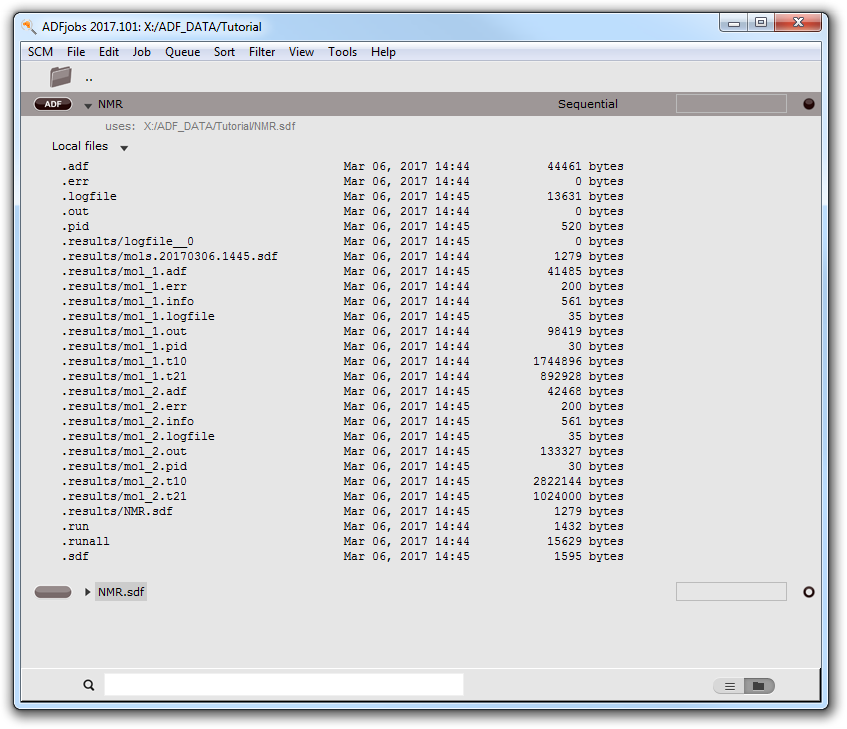The image size is (847, 729).
Task: Open .results/mol_2.pid file
Action: (124, 467)
